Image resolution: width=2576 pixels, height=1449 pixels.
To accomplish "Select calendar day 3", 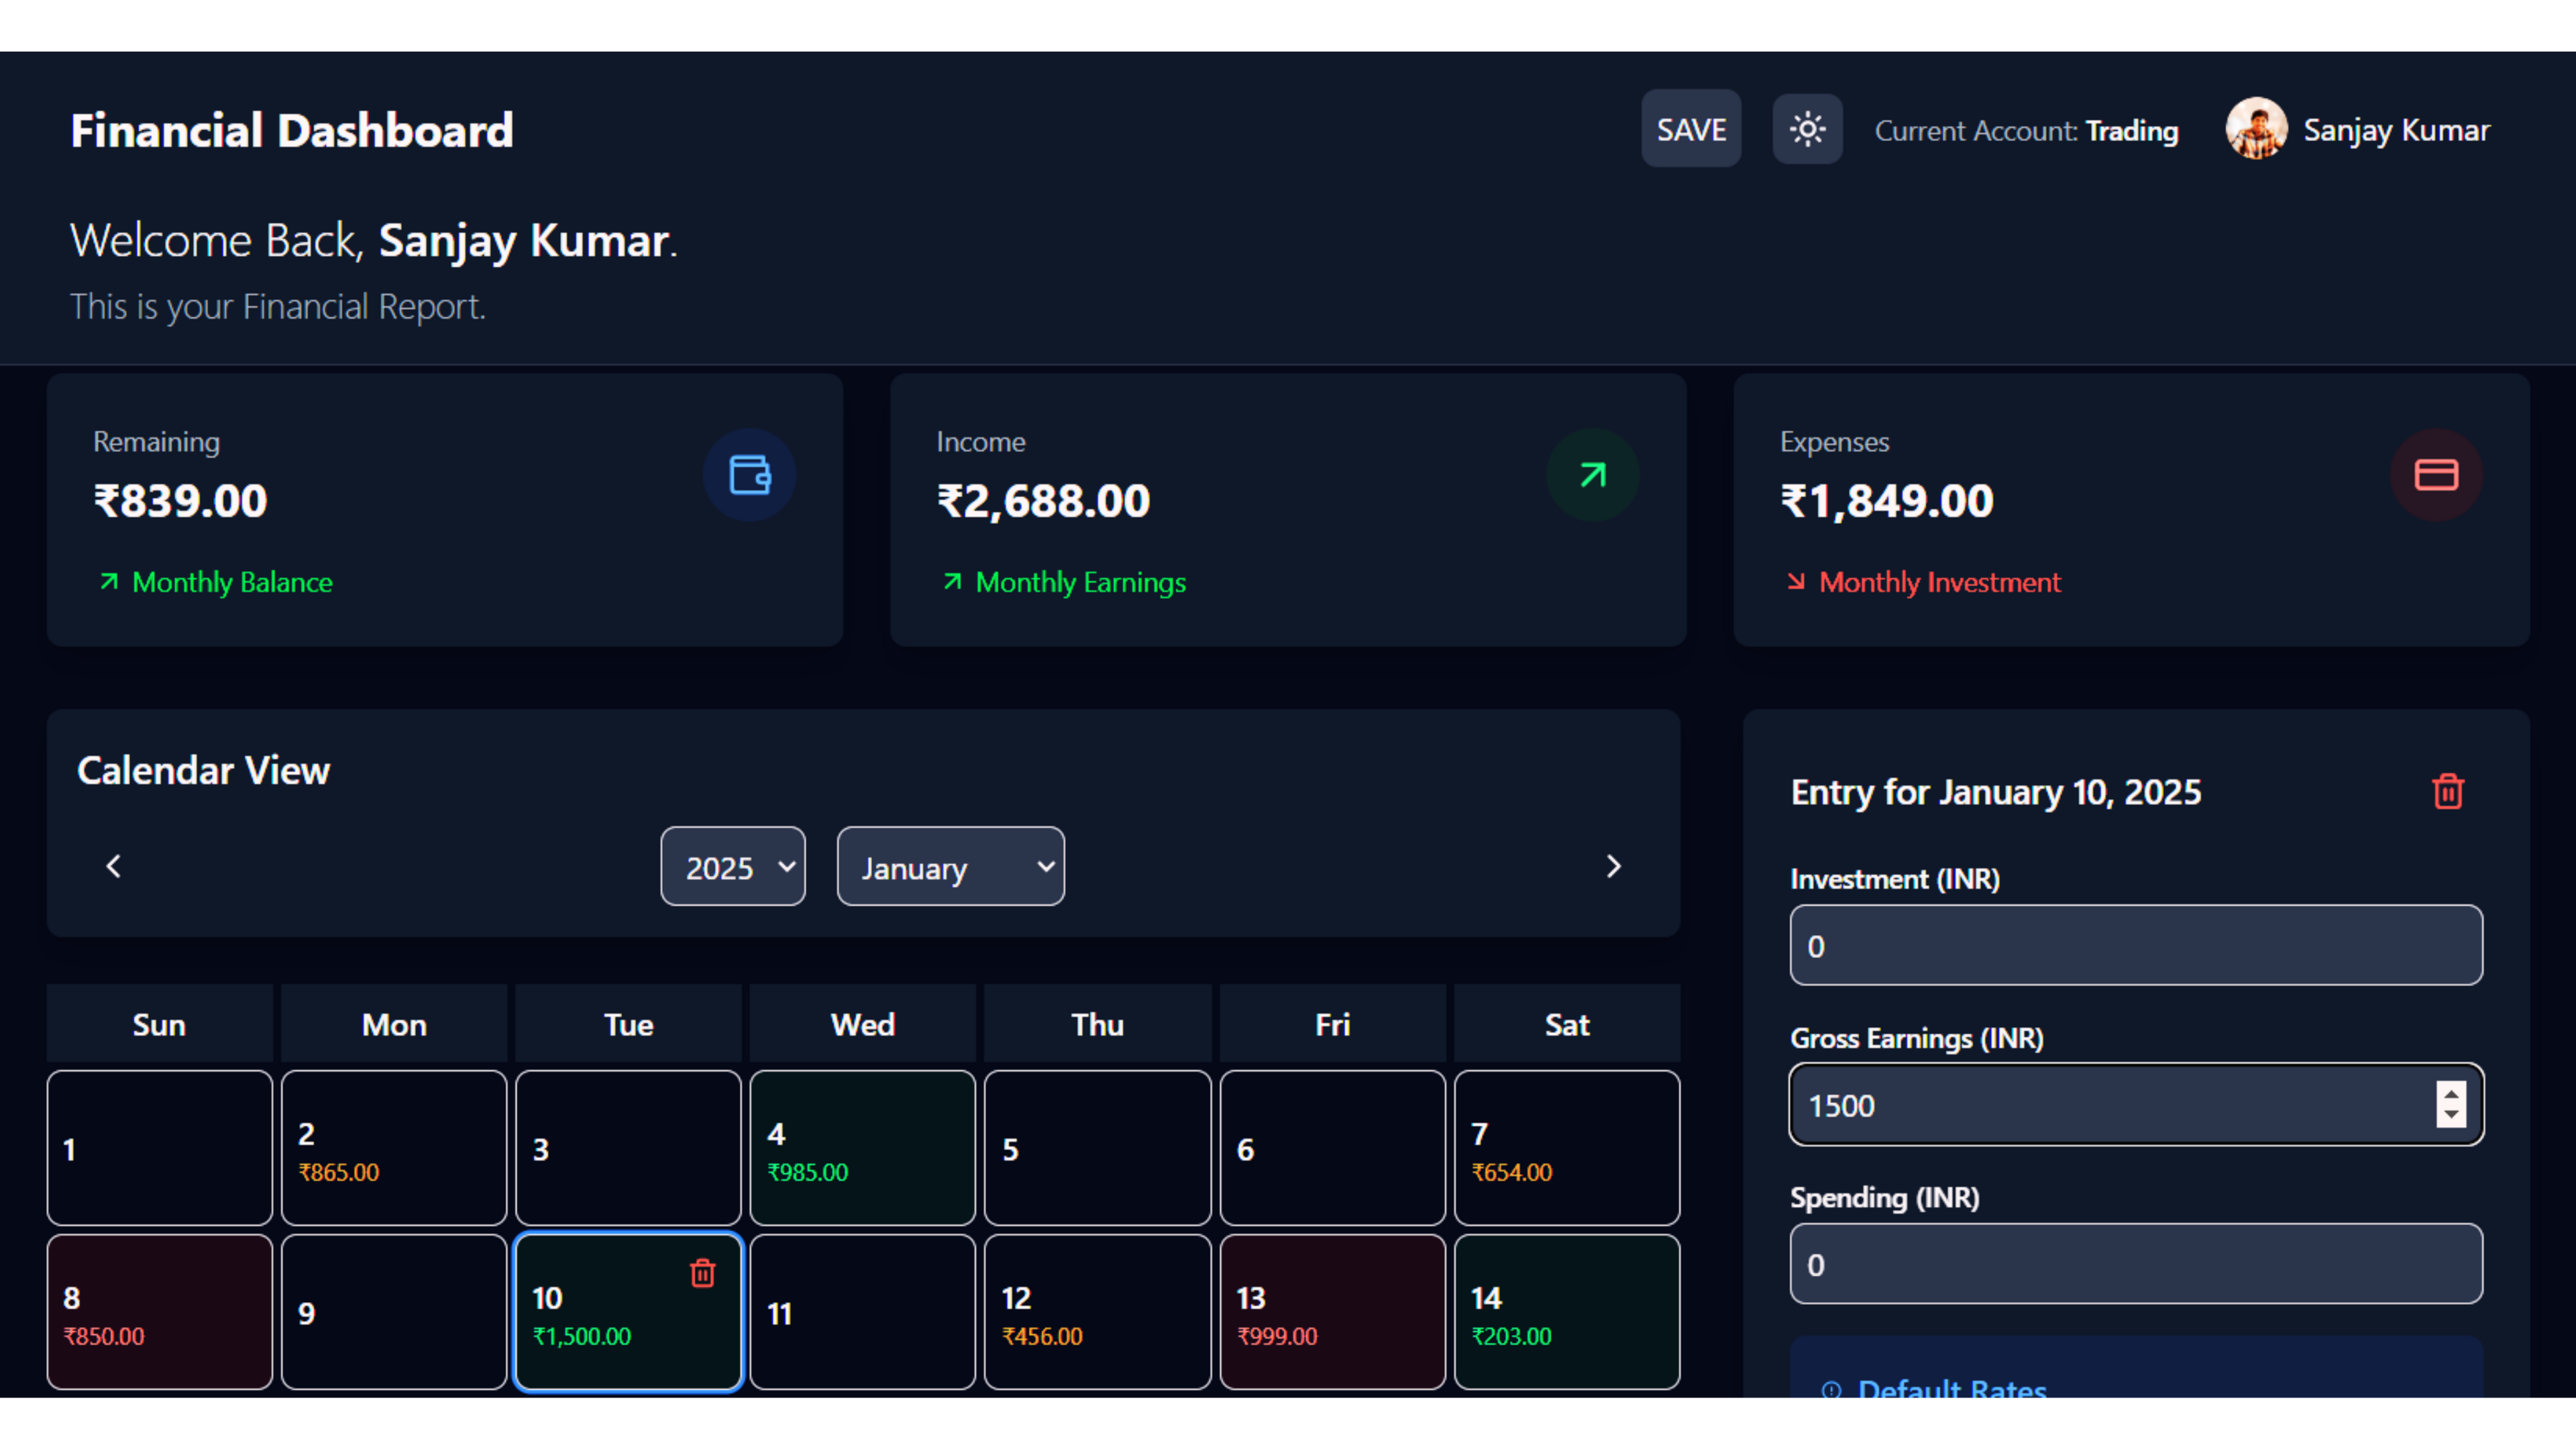I will 628,1148.
